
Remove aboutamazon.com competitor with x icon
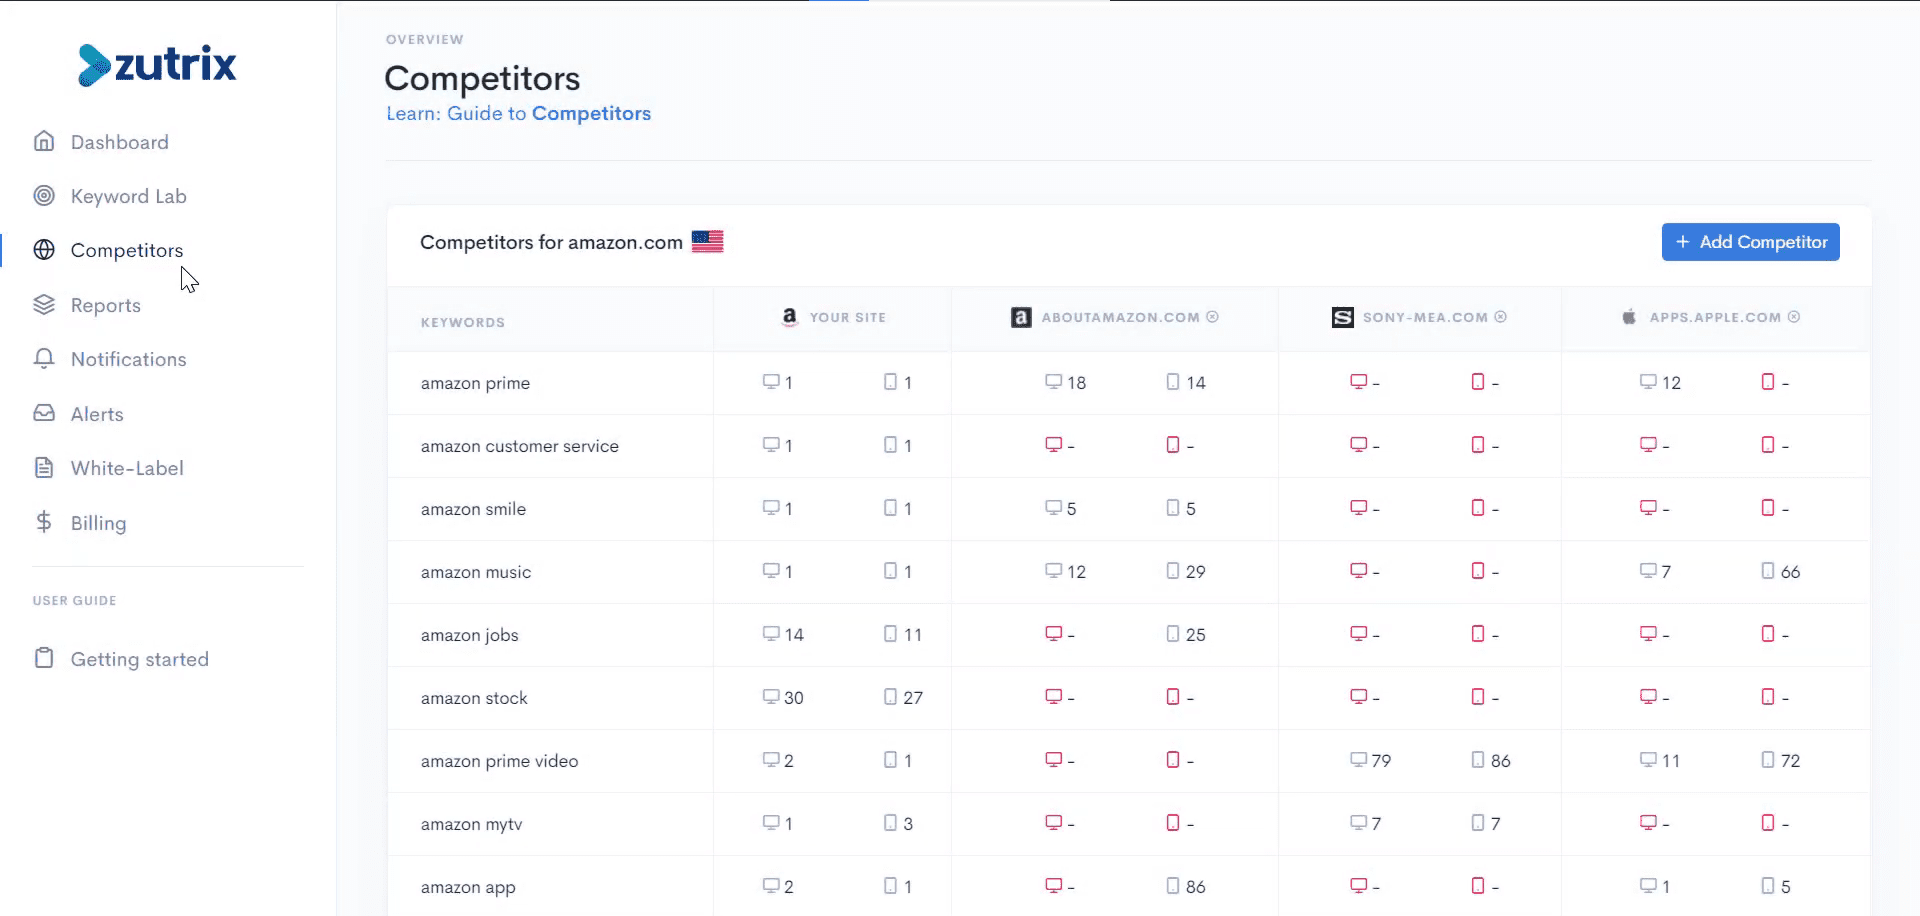coord(1212,317)
